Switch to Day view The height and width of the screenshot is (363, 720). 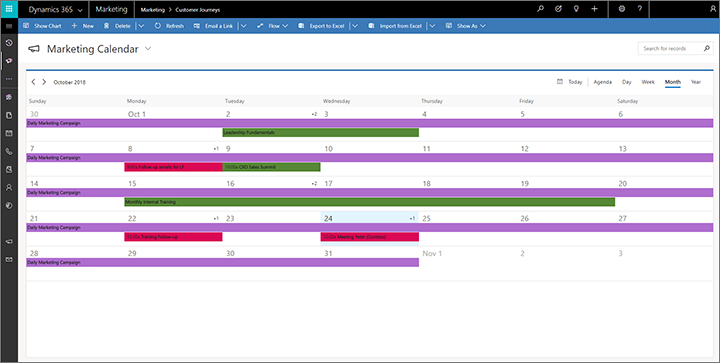626,82
